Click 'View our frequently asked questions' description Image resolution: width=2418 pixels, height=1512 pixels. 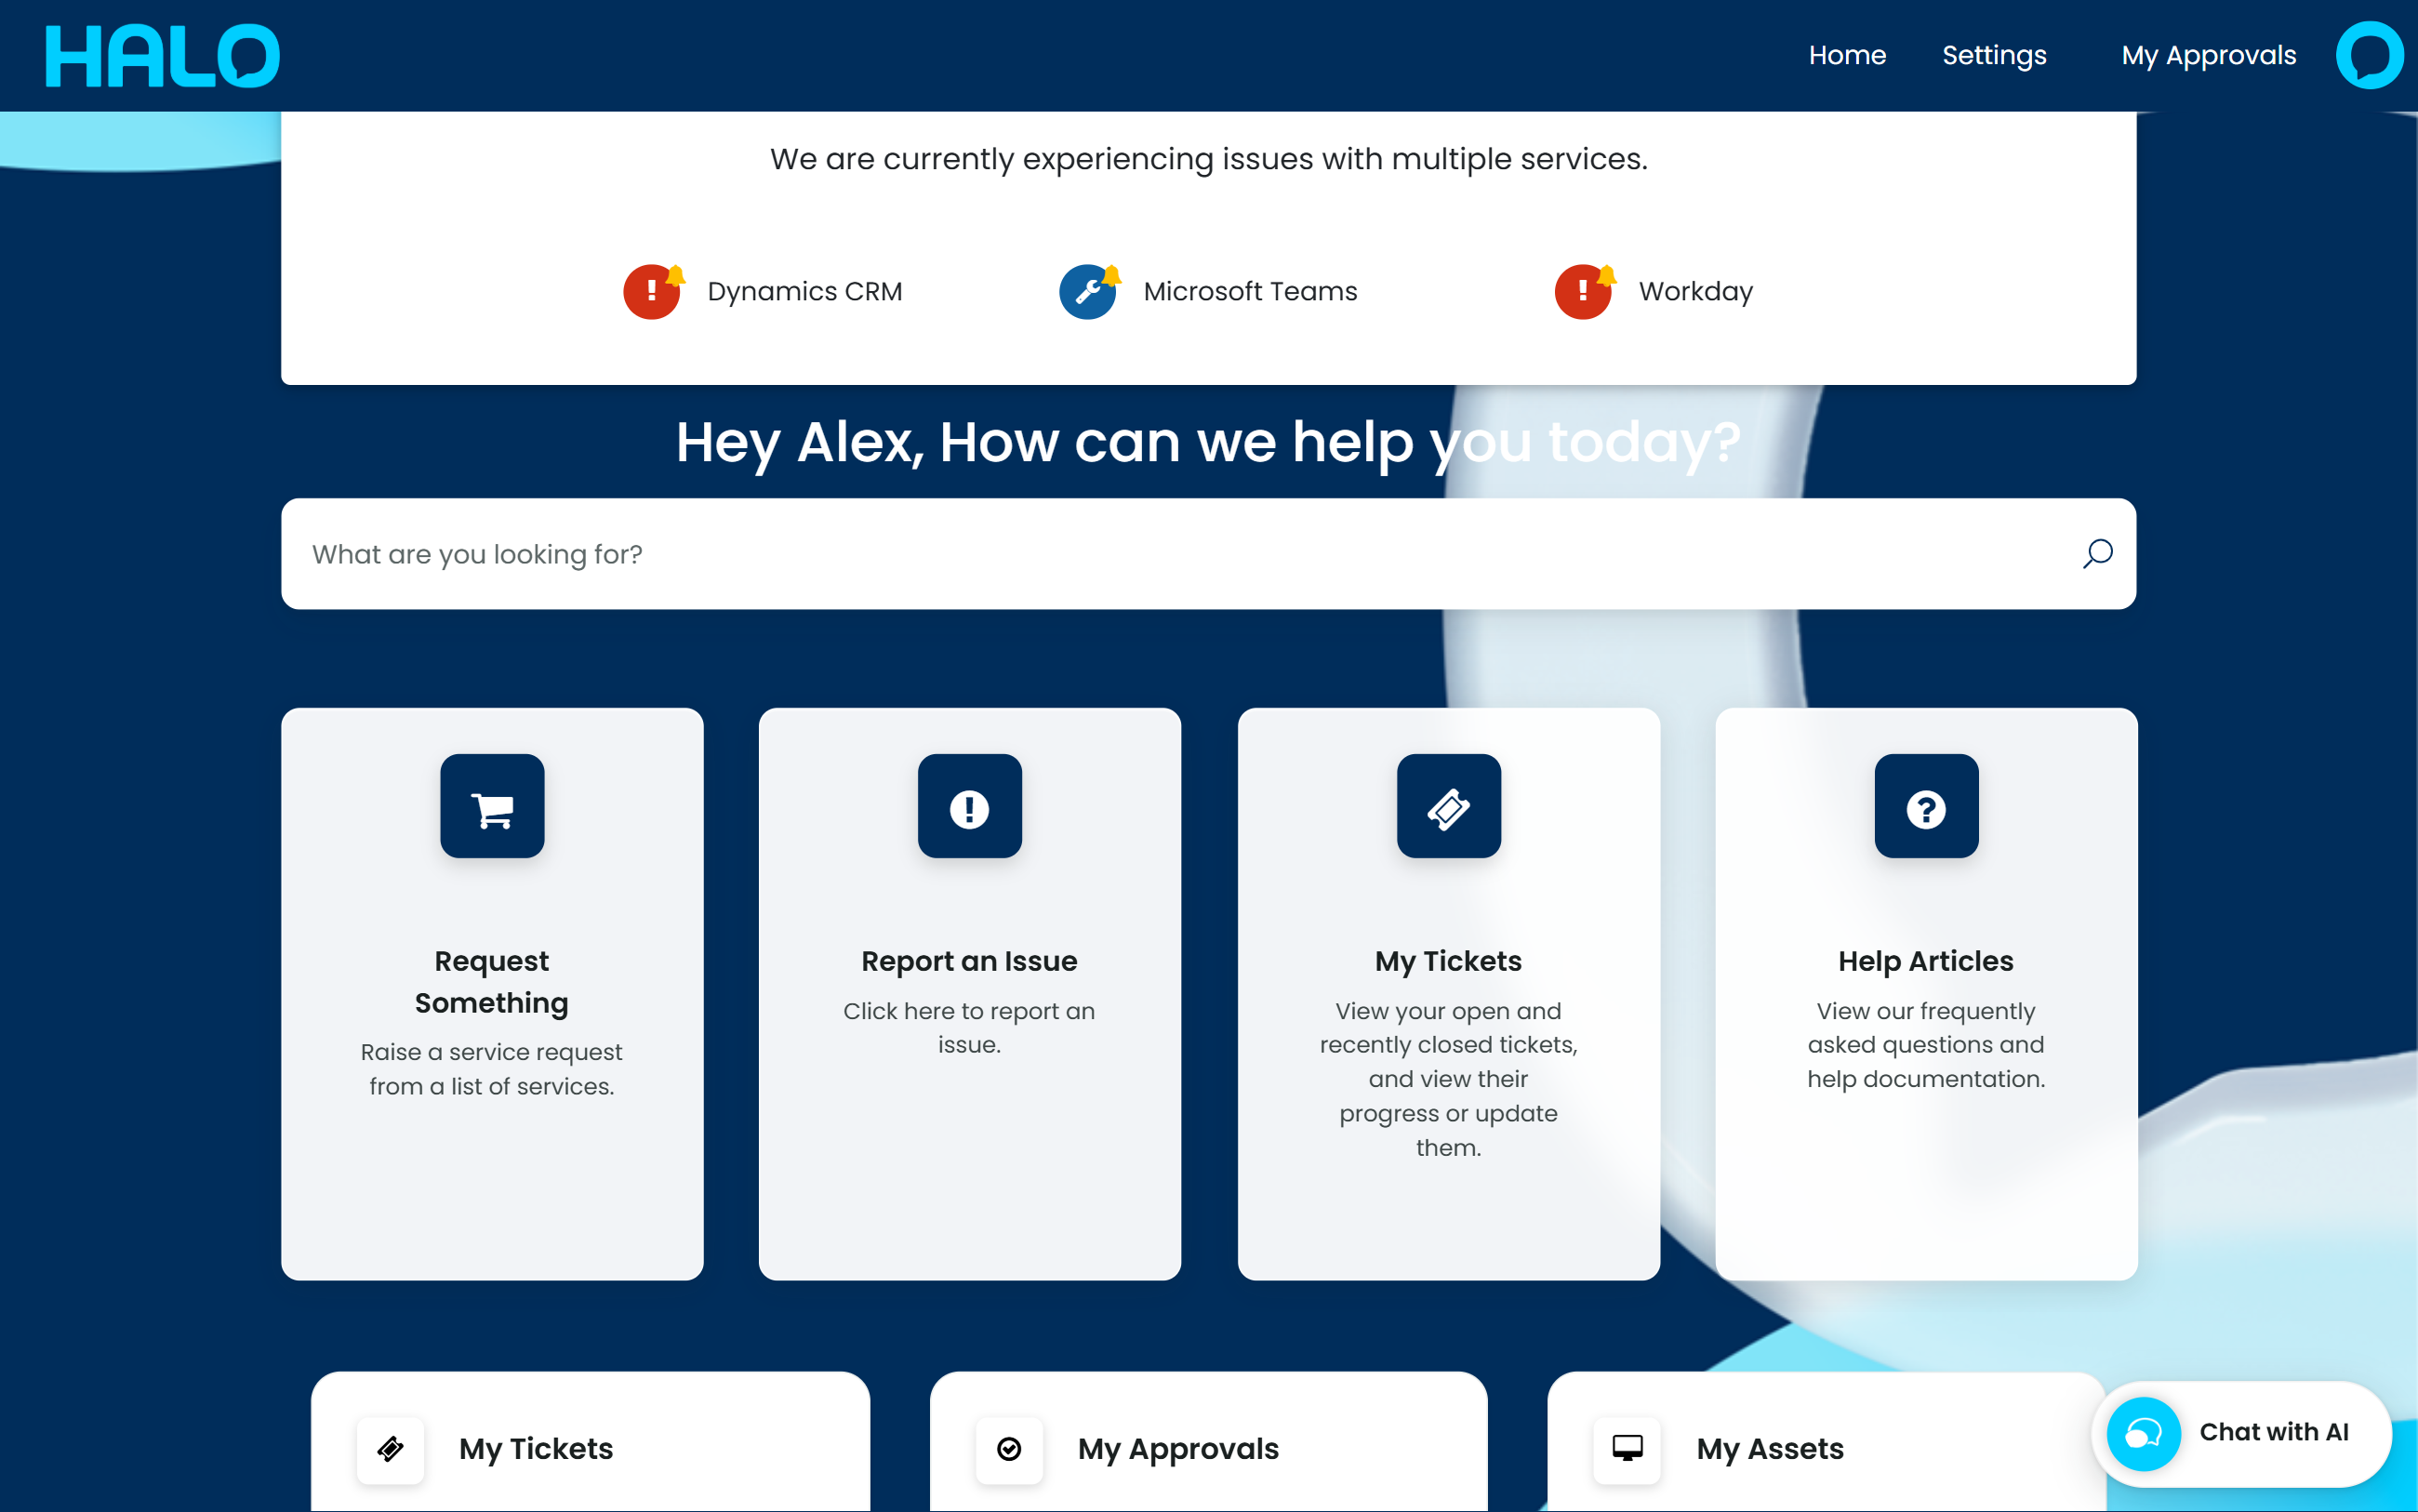[x=1926, y=1045]
